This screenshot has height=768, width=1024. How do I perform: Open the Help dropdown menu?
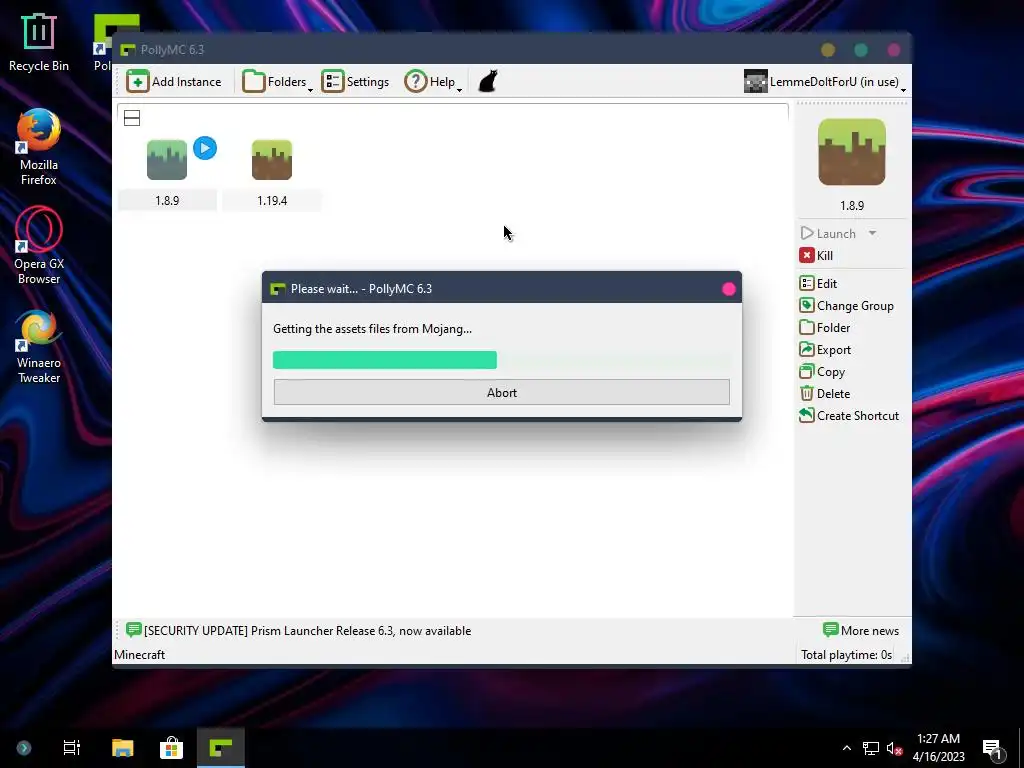433,82
